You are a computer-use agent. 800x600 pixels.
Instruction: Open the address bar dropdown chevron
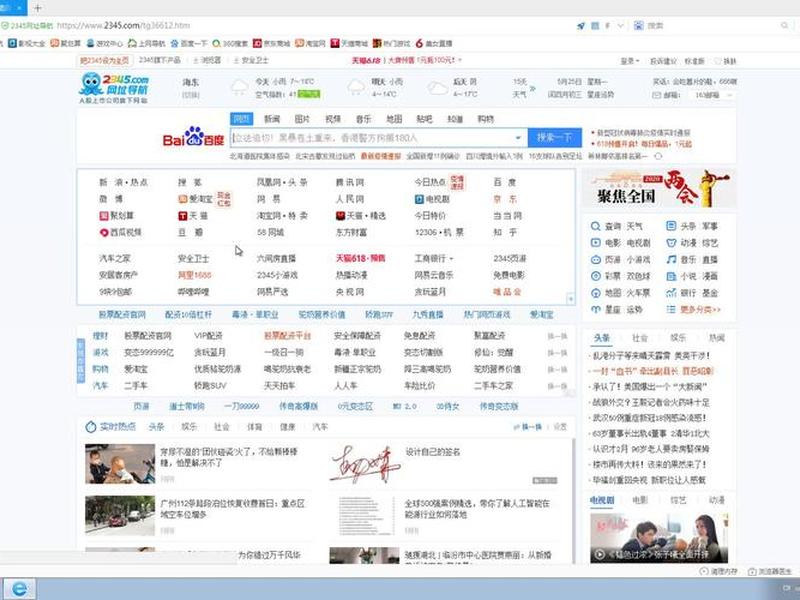tap(620, 26)
